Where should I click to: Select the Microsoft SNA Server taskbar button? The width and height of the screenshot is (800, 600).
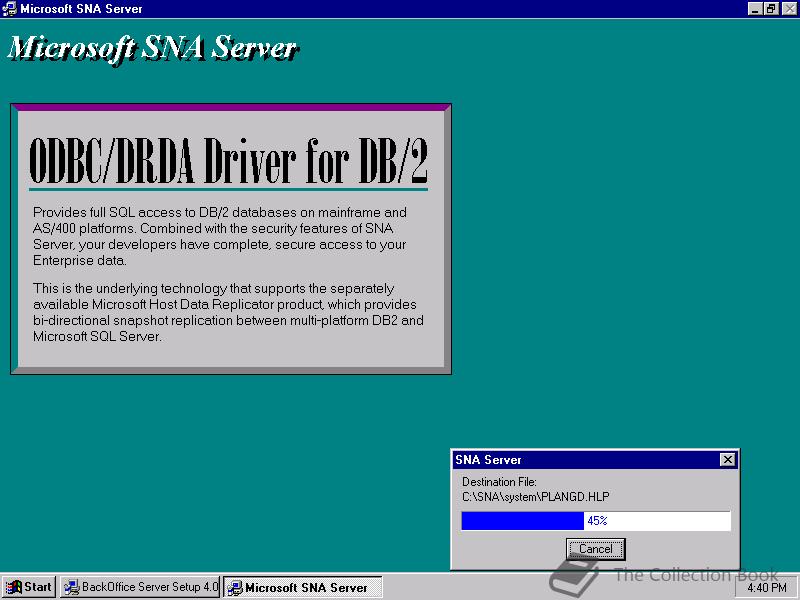(303, 587)
